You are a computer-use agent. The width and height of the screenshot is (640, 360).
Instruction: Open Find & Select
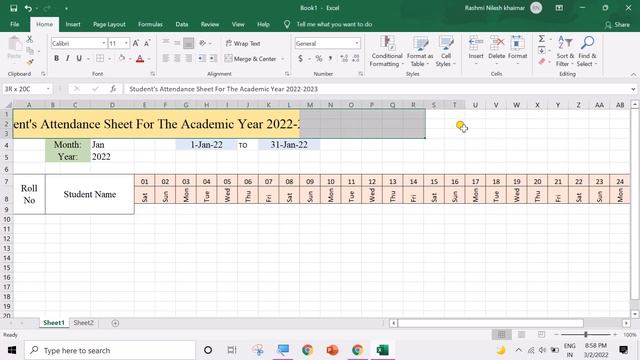tap(587, 51)
